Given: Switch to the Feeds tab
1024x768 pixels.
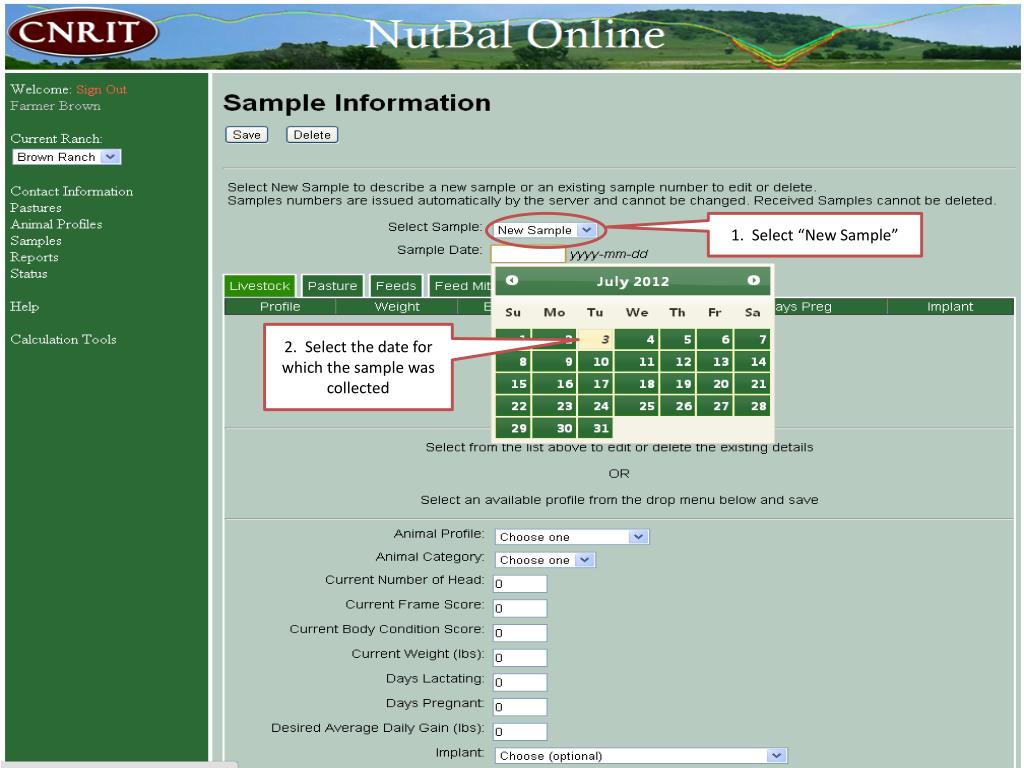Looking at the screenshot, I should (x=396, y=285).
